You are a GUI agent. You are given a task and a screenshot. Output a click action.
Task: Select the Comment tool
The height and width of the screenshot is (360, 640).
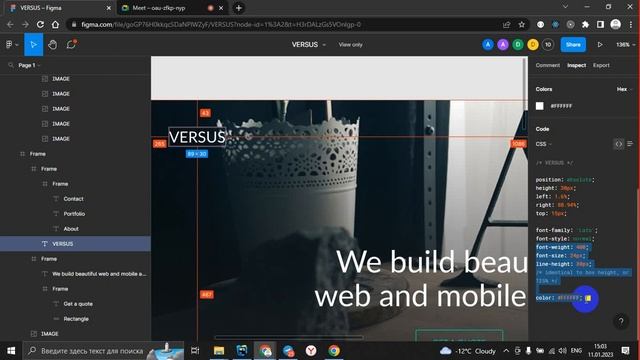pos(71,44)
